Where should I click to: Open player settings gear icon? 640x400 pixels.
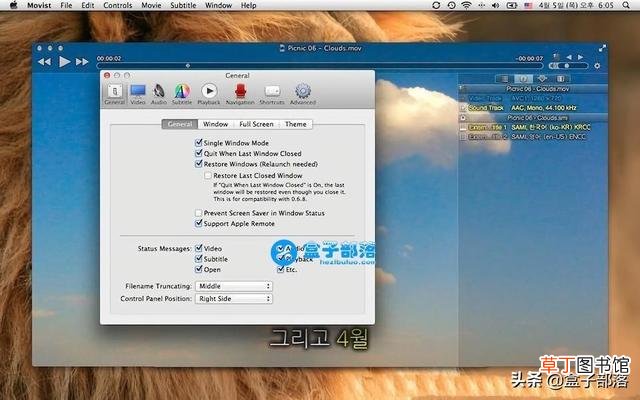(597, 66)
